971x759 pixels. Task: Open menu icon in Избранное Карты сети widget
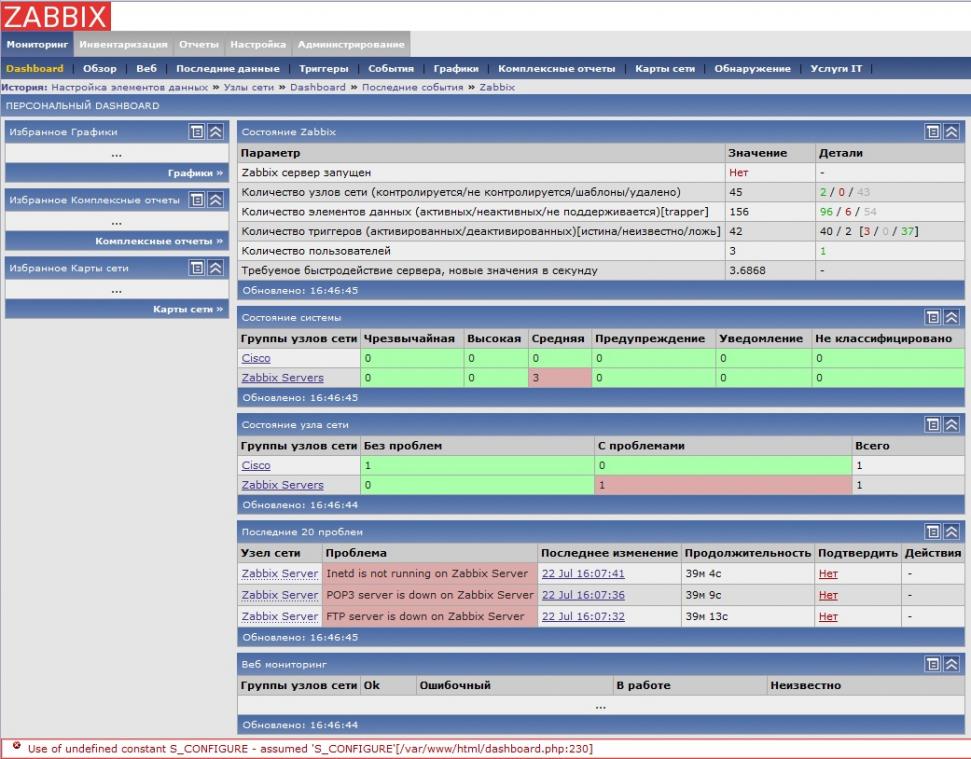pos(197,267)
